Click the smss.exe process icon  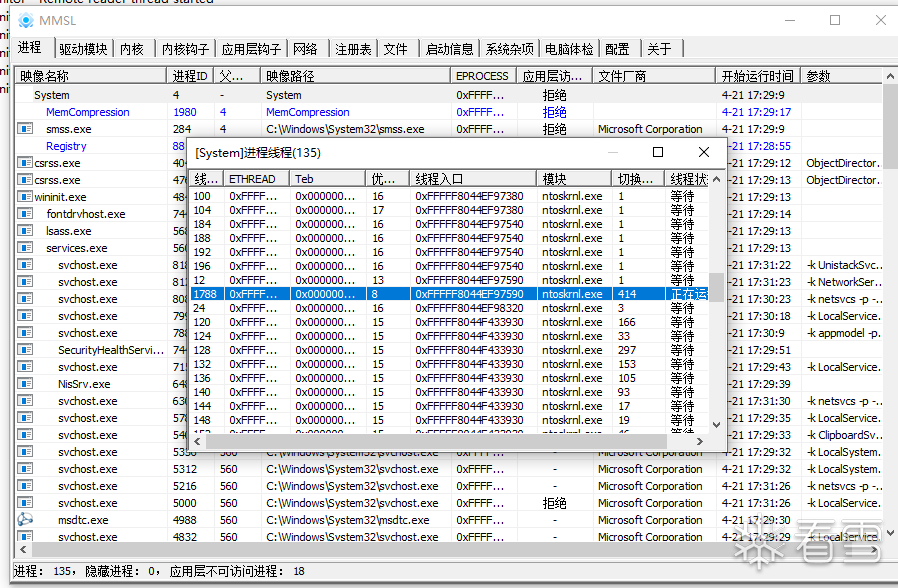pyautogui.click(x=25, y=129)
